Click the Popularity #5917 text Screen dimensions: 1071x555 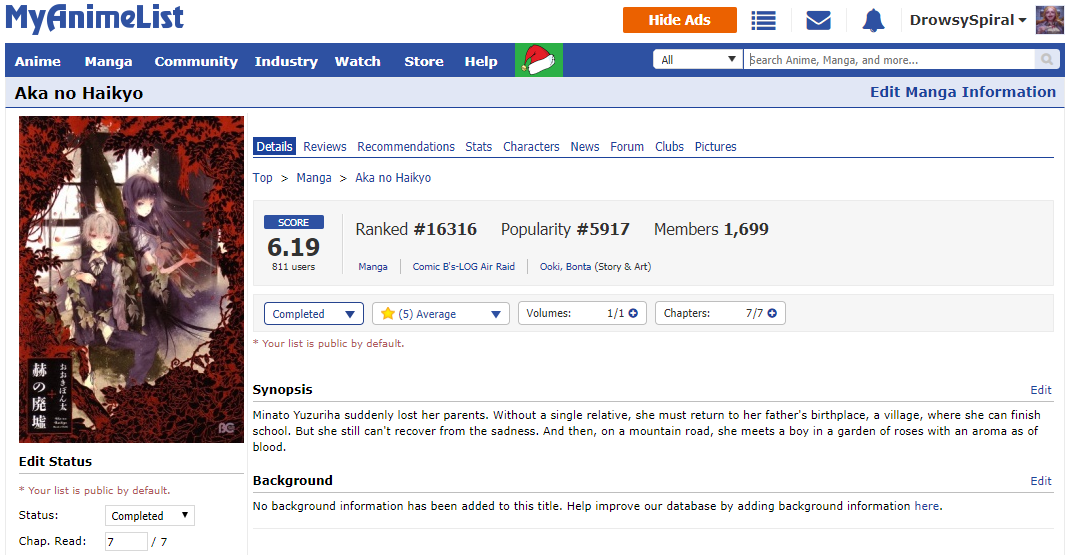(x=565, y=229)
